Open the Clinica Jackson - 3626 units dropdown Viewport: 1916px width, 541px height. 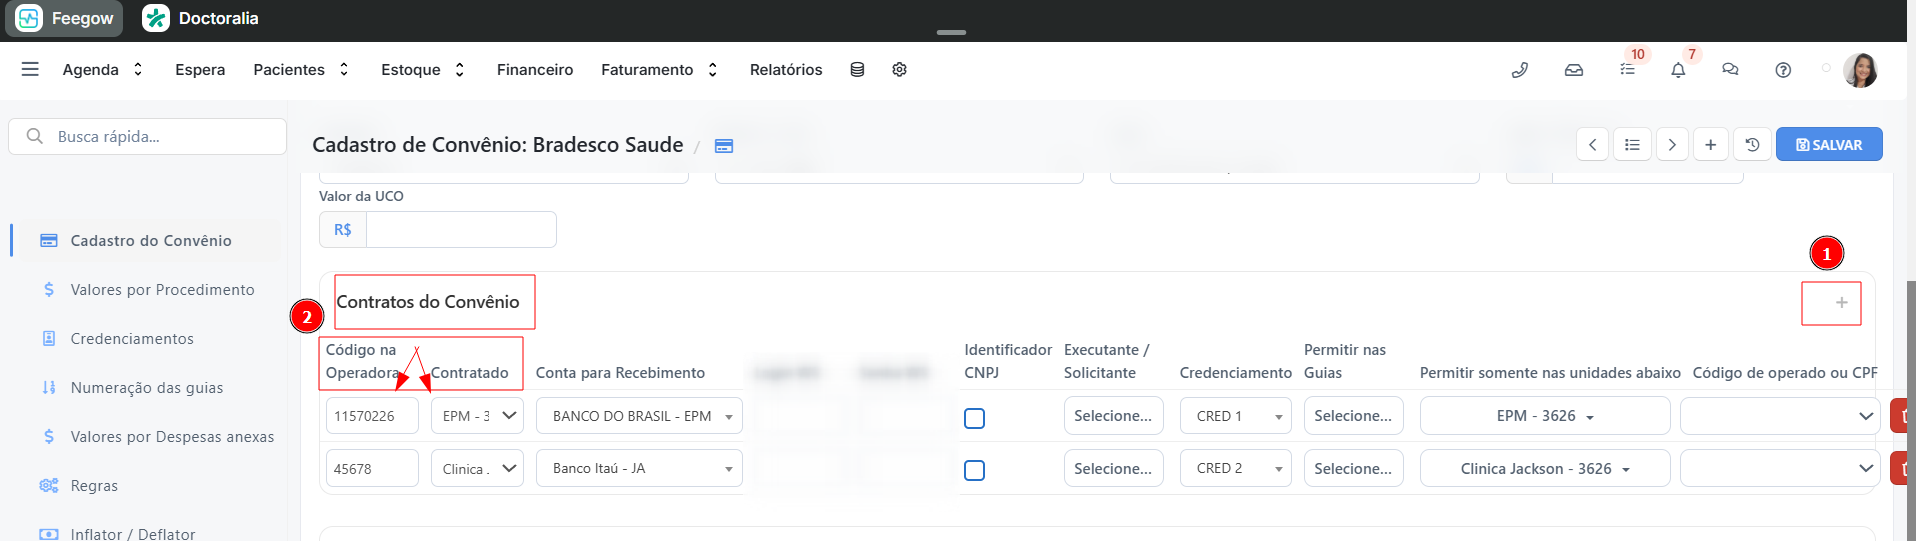(x=1545, y=468)
